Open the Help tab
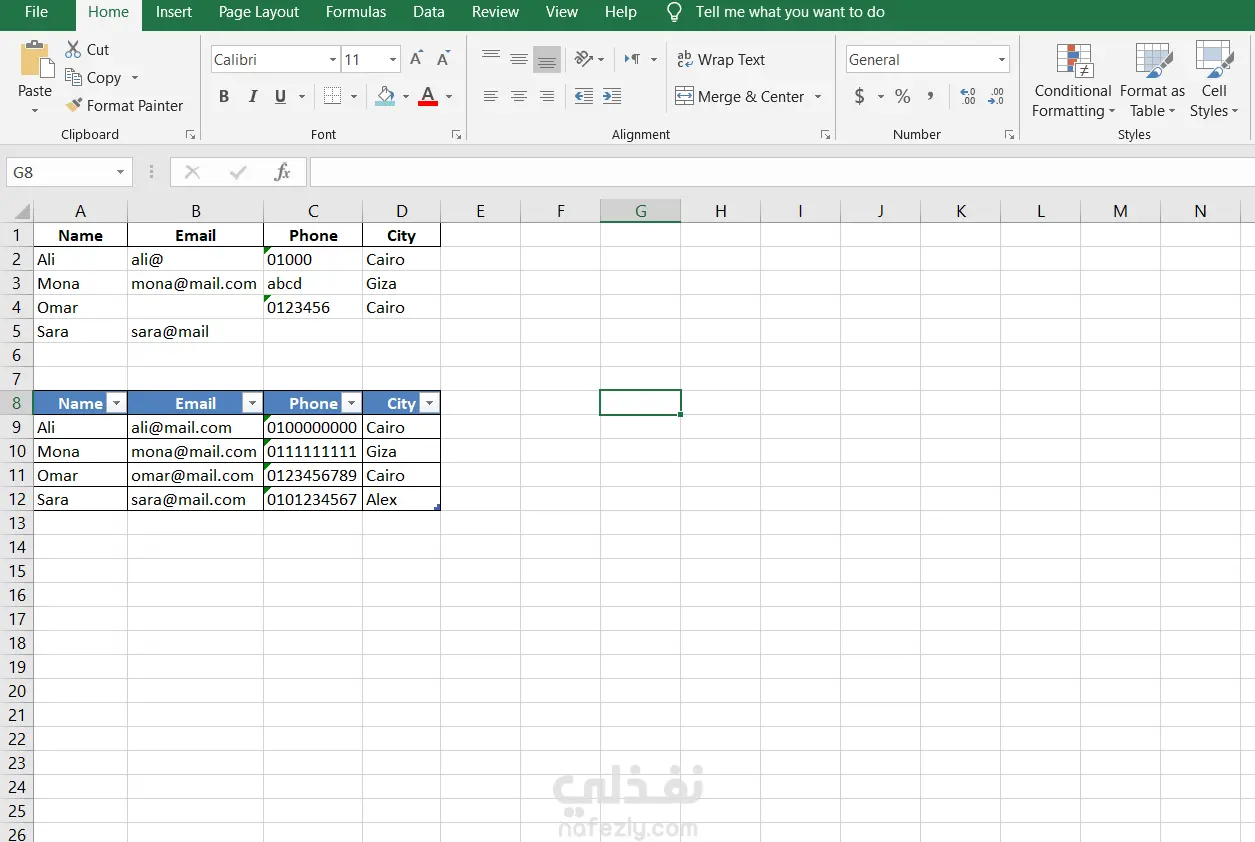Viewport: 1255px width, 842px height. 621,12
